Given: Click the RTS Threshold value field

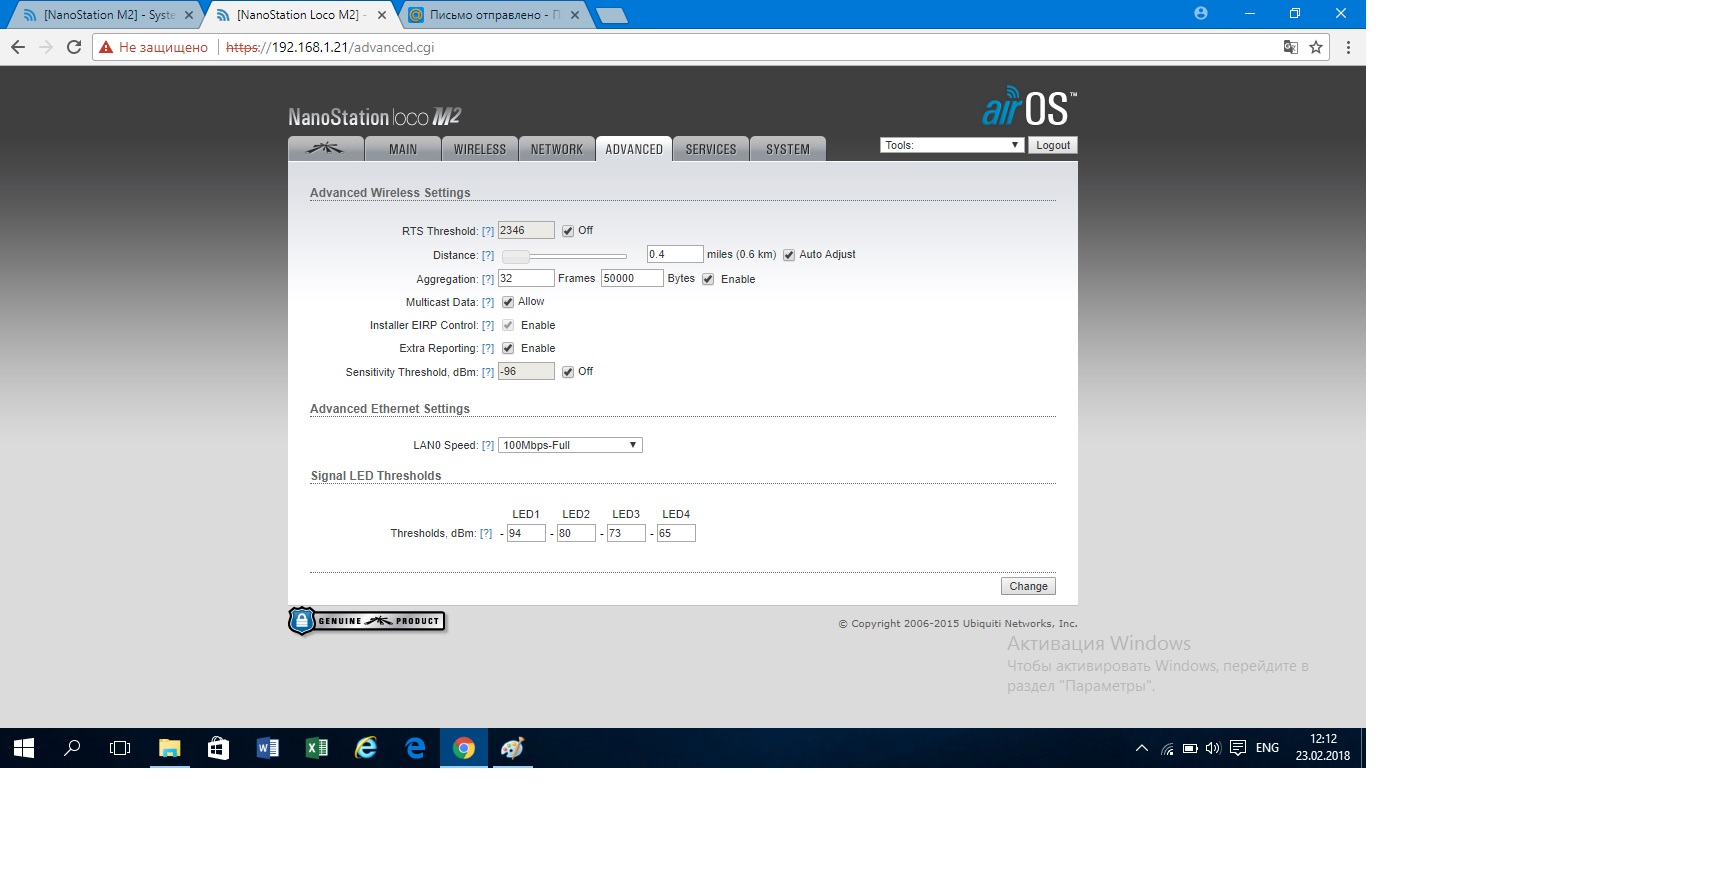Looking at the screenshot, I should pos(526,230).
